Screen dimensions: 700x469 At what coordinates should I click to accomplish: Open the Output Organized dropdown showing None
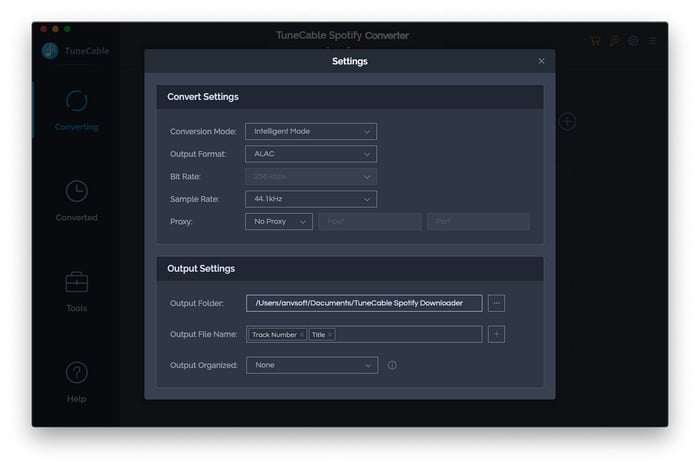click(312, 365)
